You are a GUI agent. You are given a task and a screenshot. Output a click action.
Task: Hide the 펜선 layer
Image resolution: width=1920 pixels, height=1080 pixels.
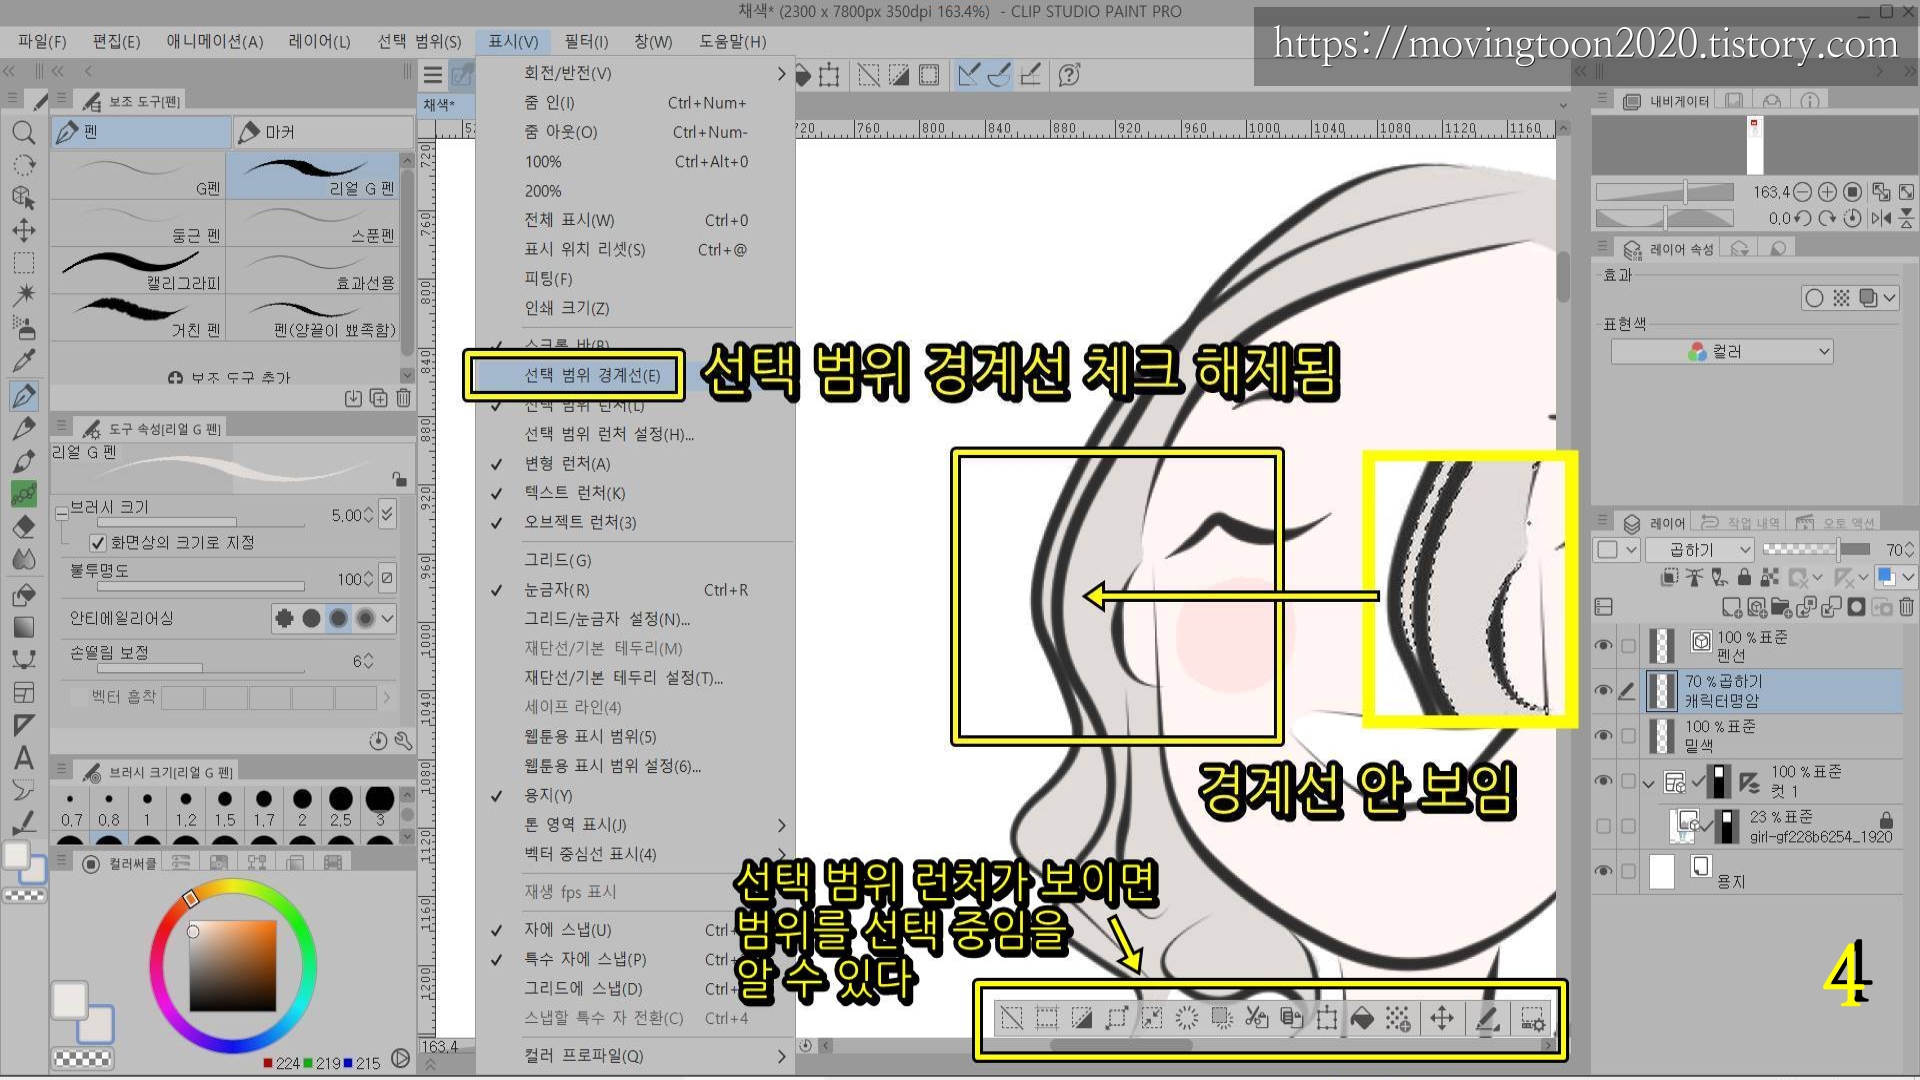(1603, 646)
